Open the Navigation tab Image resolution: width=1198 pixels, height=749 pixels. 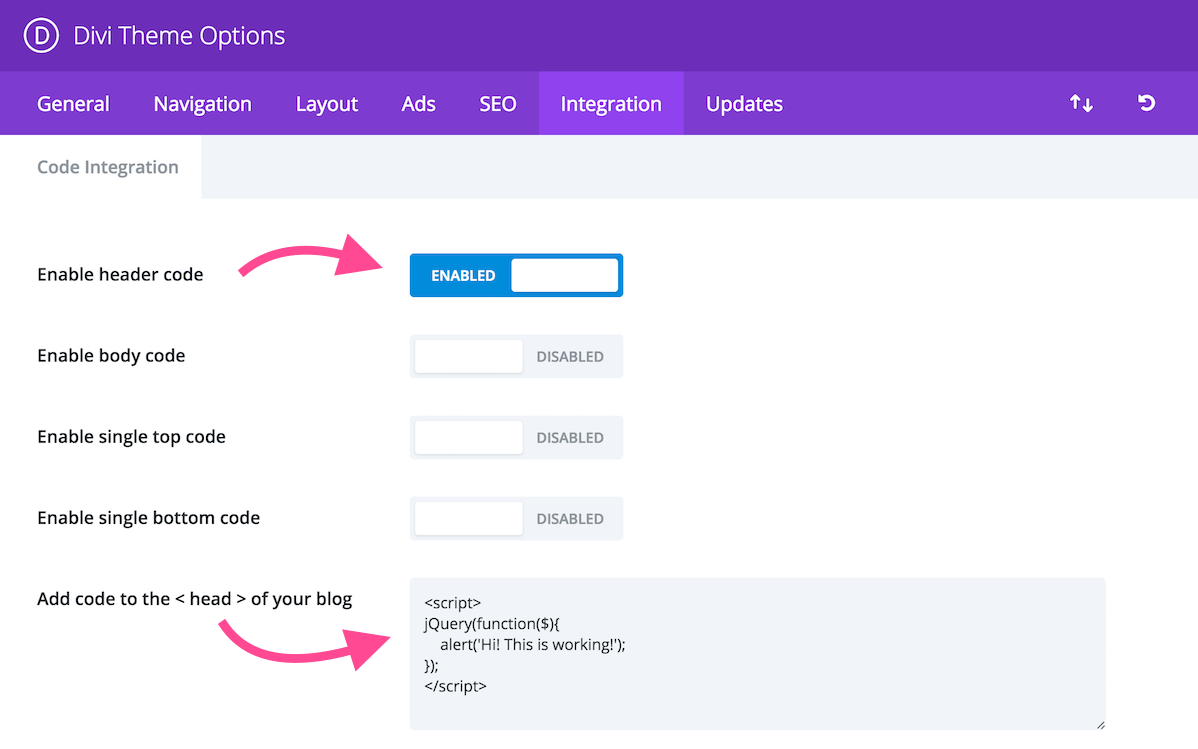(x=202, y=103)
